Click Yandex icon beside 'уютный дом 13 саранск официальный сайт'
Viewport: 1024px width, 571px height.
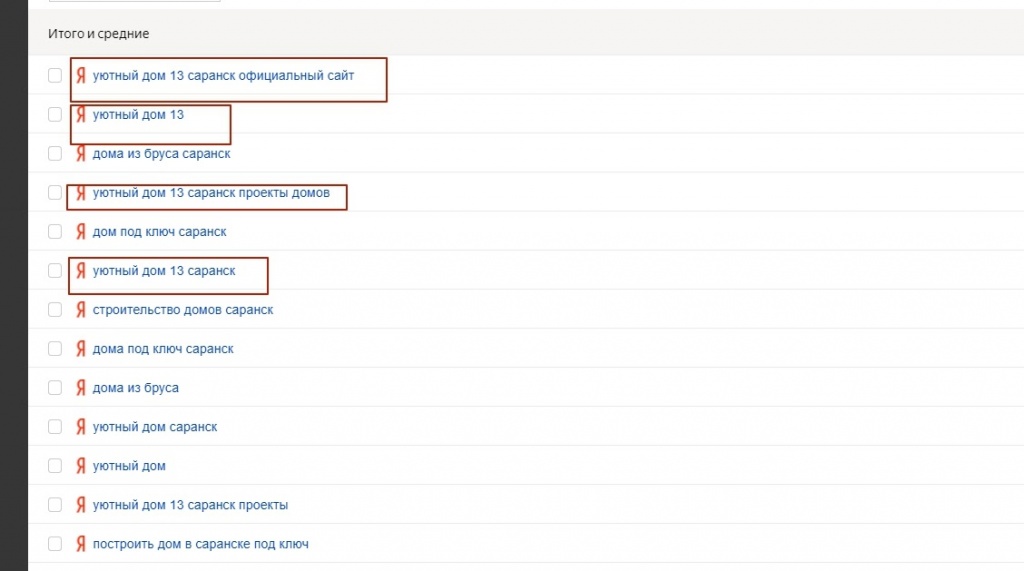pyautogui.click(x=80, y=75)
